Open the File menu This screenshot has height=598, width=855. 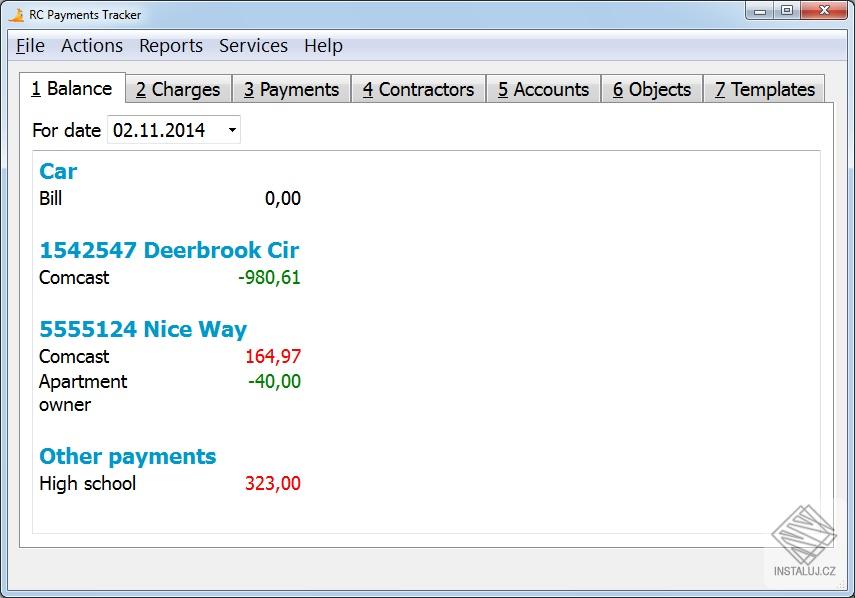tap(30, 46)
